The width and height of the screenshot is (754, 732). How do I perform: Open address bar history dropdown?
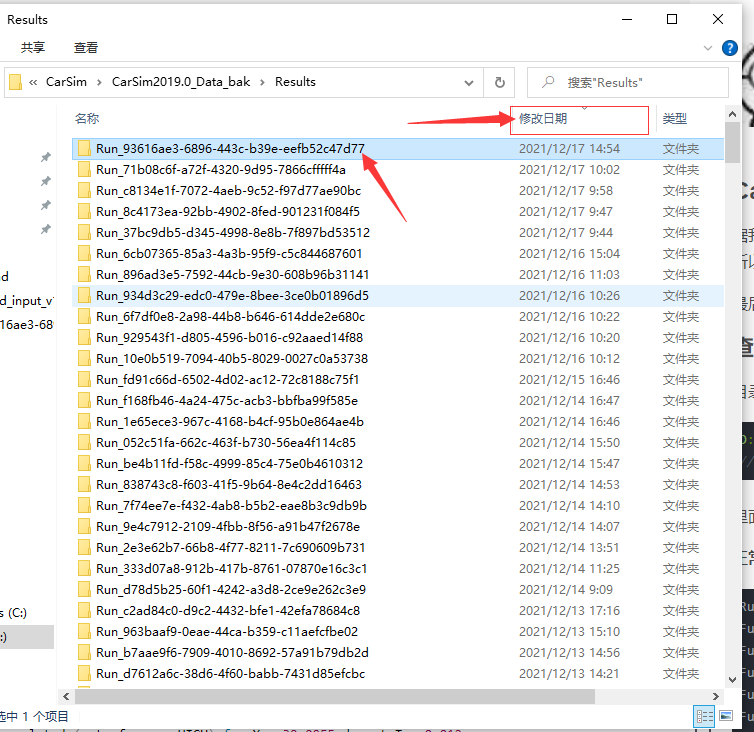[469, 83]
